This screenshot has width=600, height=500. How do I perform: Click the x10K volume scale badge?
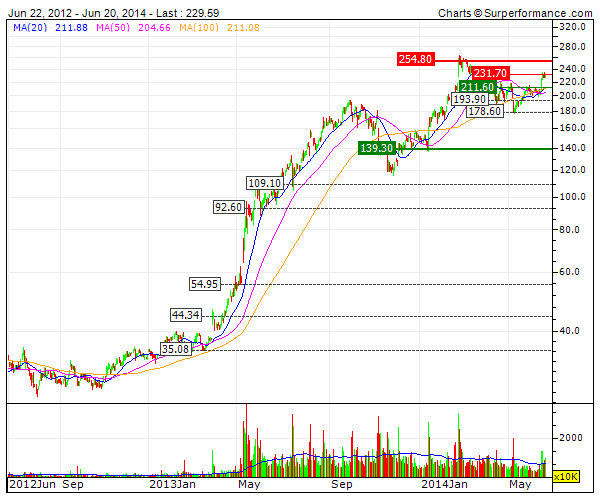566,477
